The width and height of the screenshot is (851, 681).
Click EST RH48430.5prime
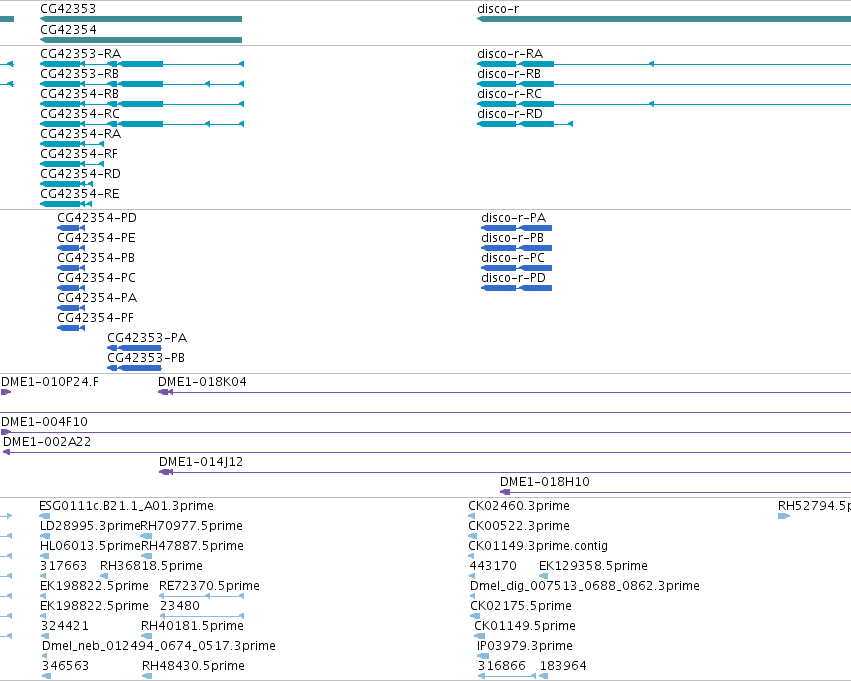point(147,676)
